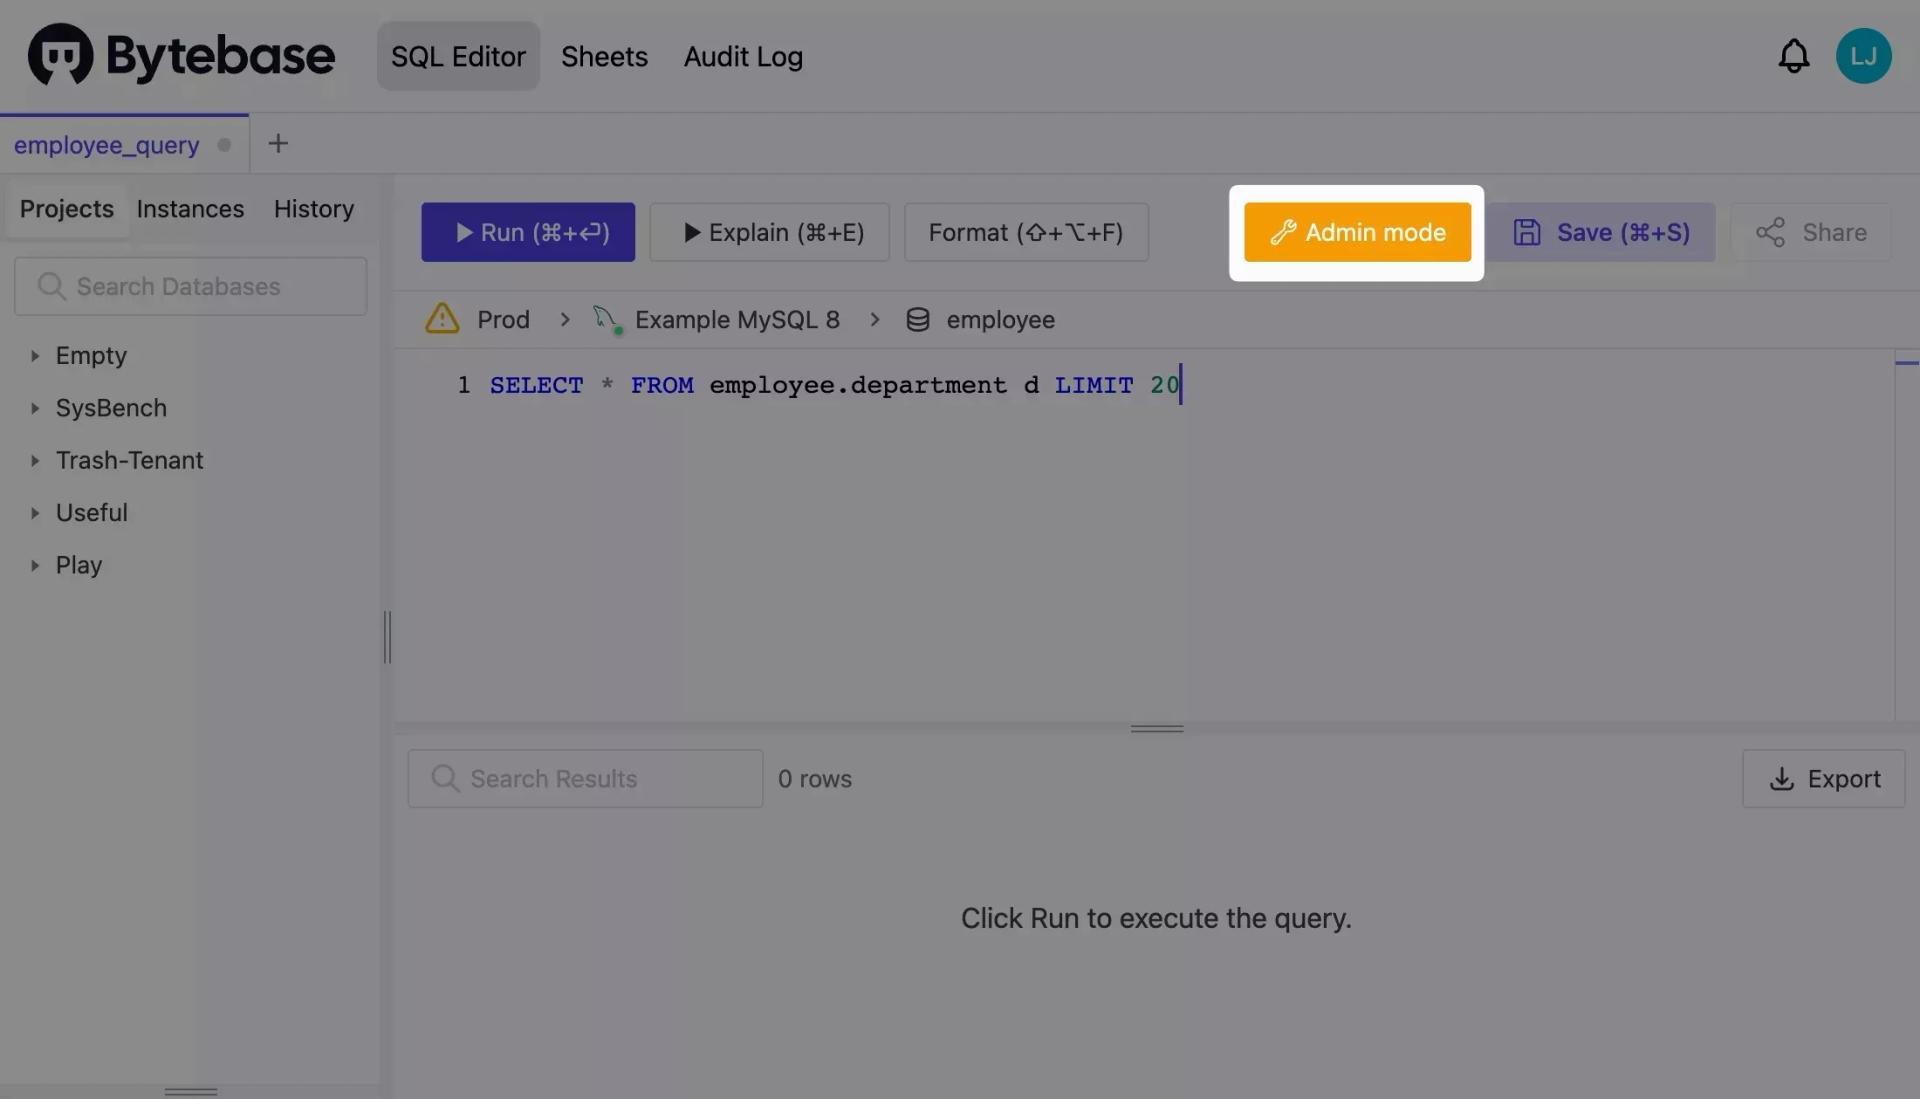The height and width of the screenshot is (1099, 1920).
Task: Click the Save query icon
Action: (1527, 232)
